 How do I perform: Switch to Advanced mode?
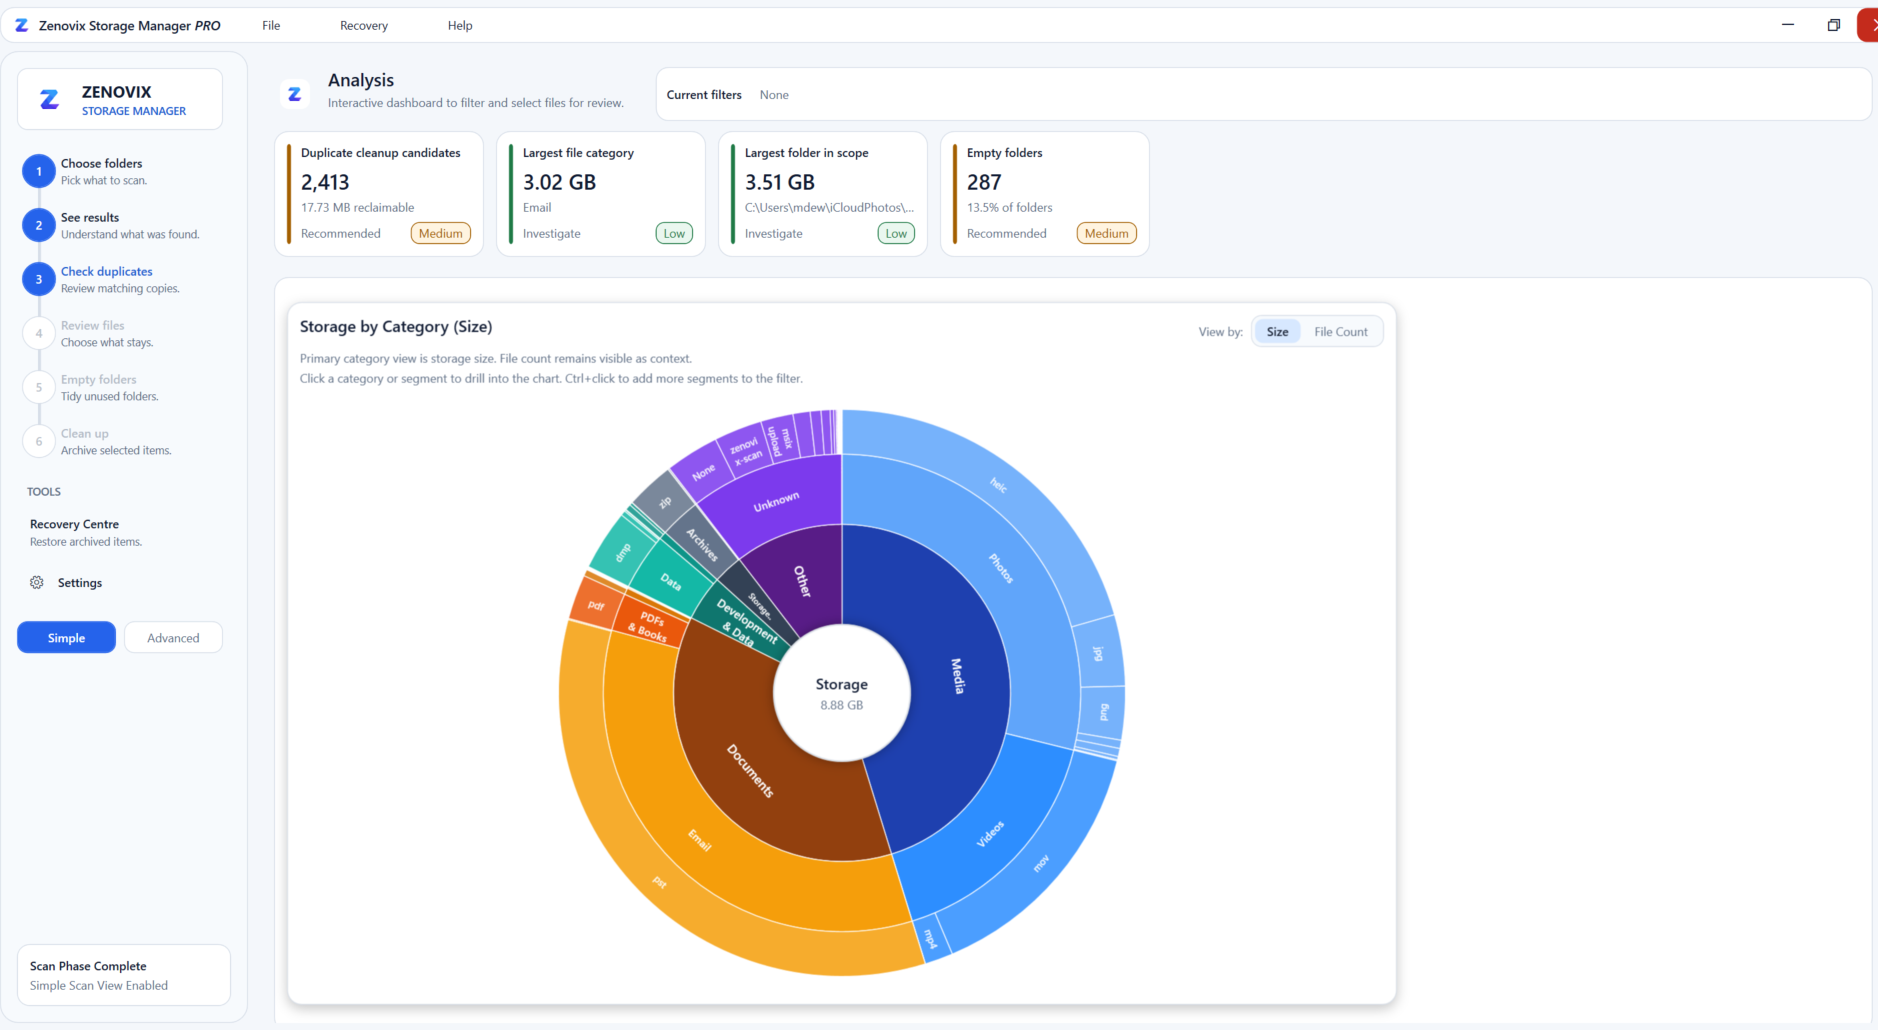click(x=173, y=637)
